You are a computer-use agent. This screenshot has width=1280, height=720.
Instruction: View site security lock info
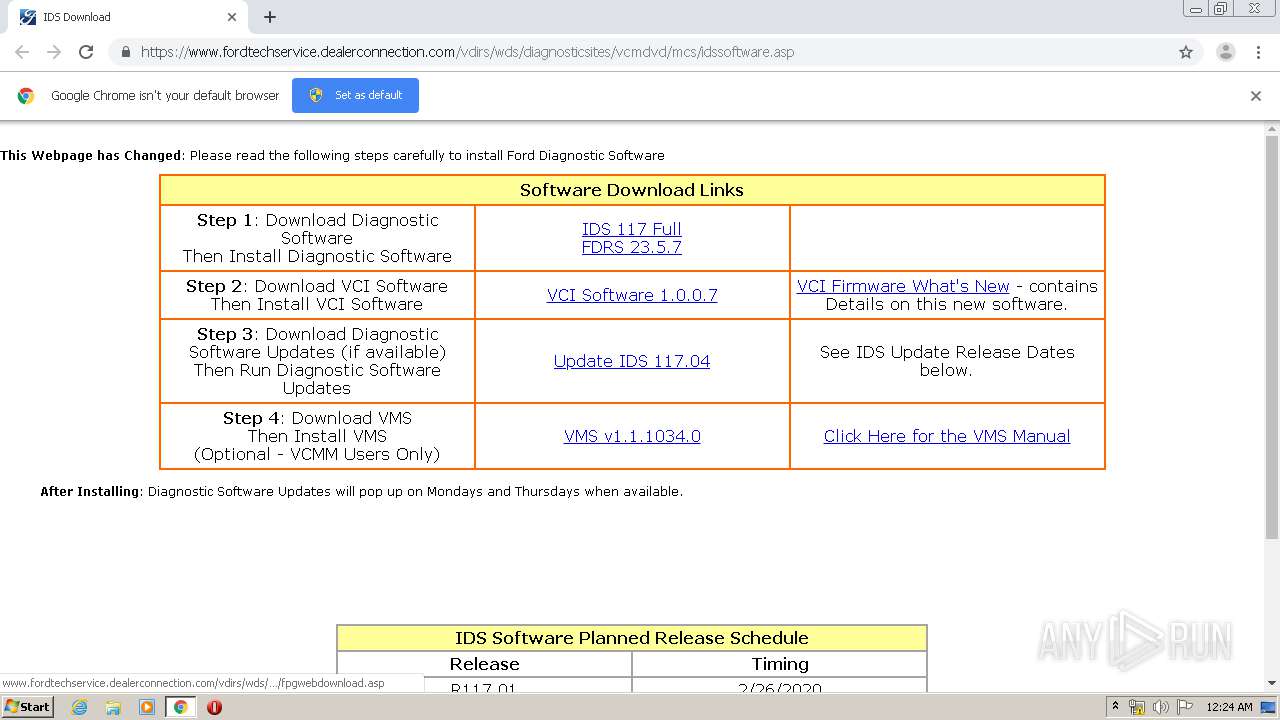[x=125, y=52]
